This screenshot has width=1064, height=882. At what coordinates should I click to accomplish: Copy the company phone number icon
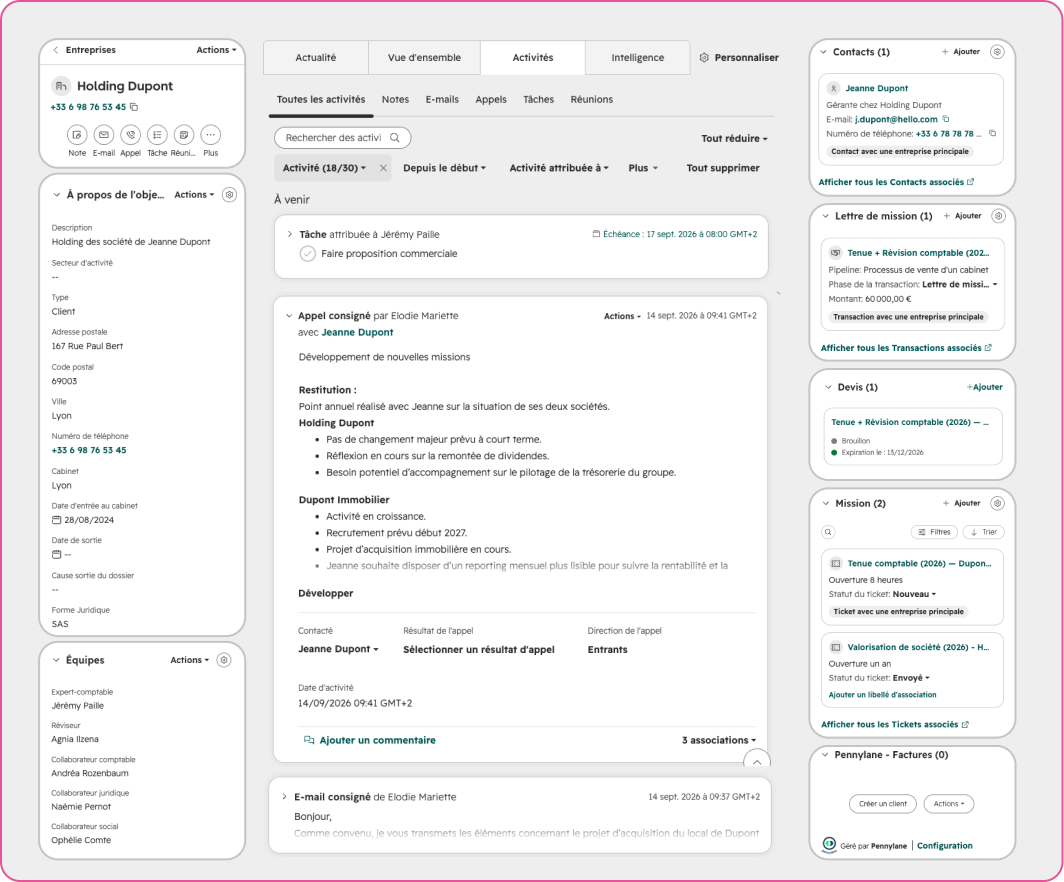coord(134,107)
